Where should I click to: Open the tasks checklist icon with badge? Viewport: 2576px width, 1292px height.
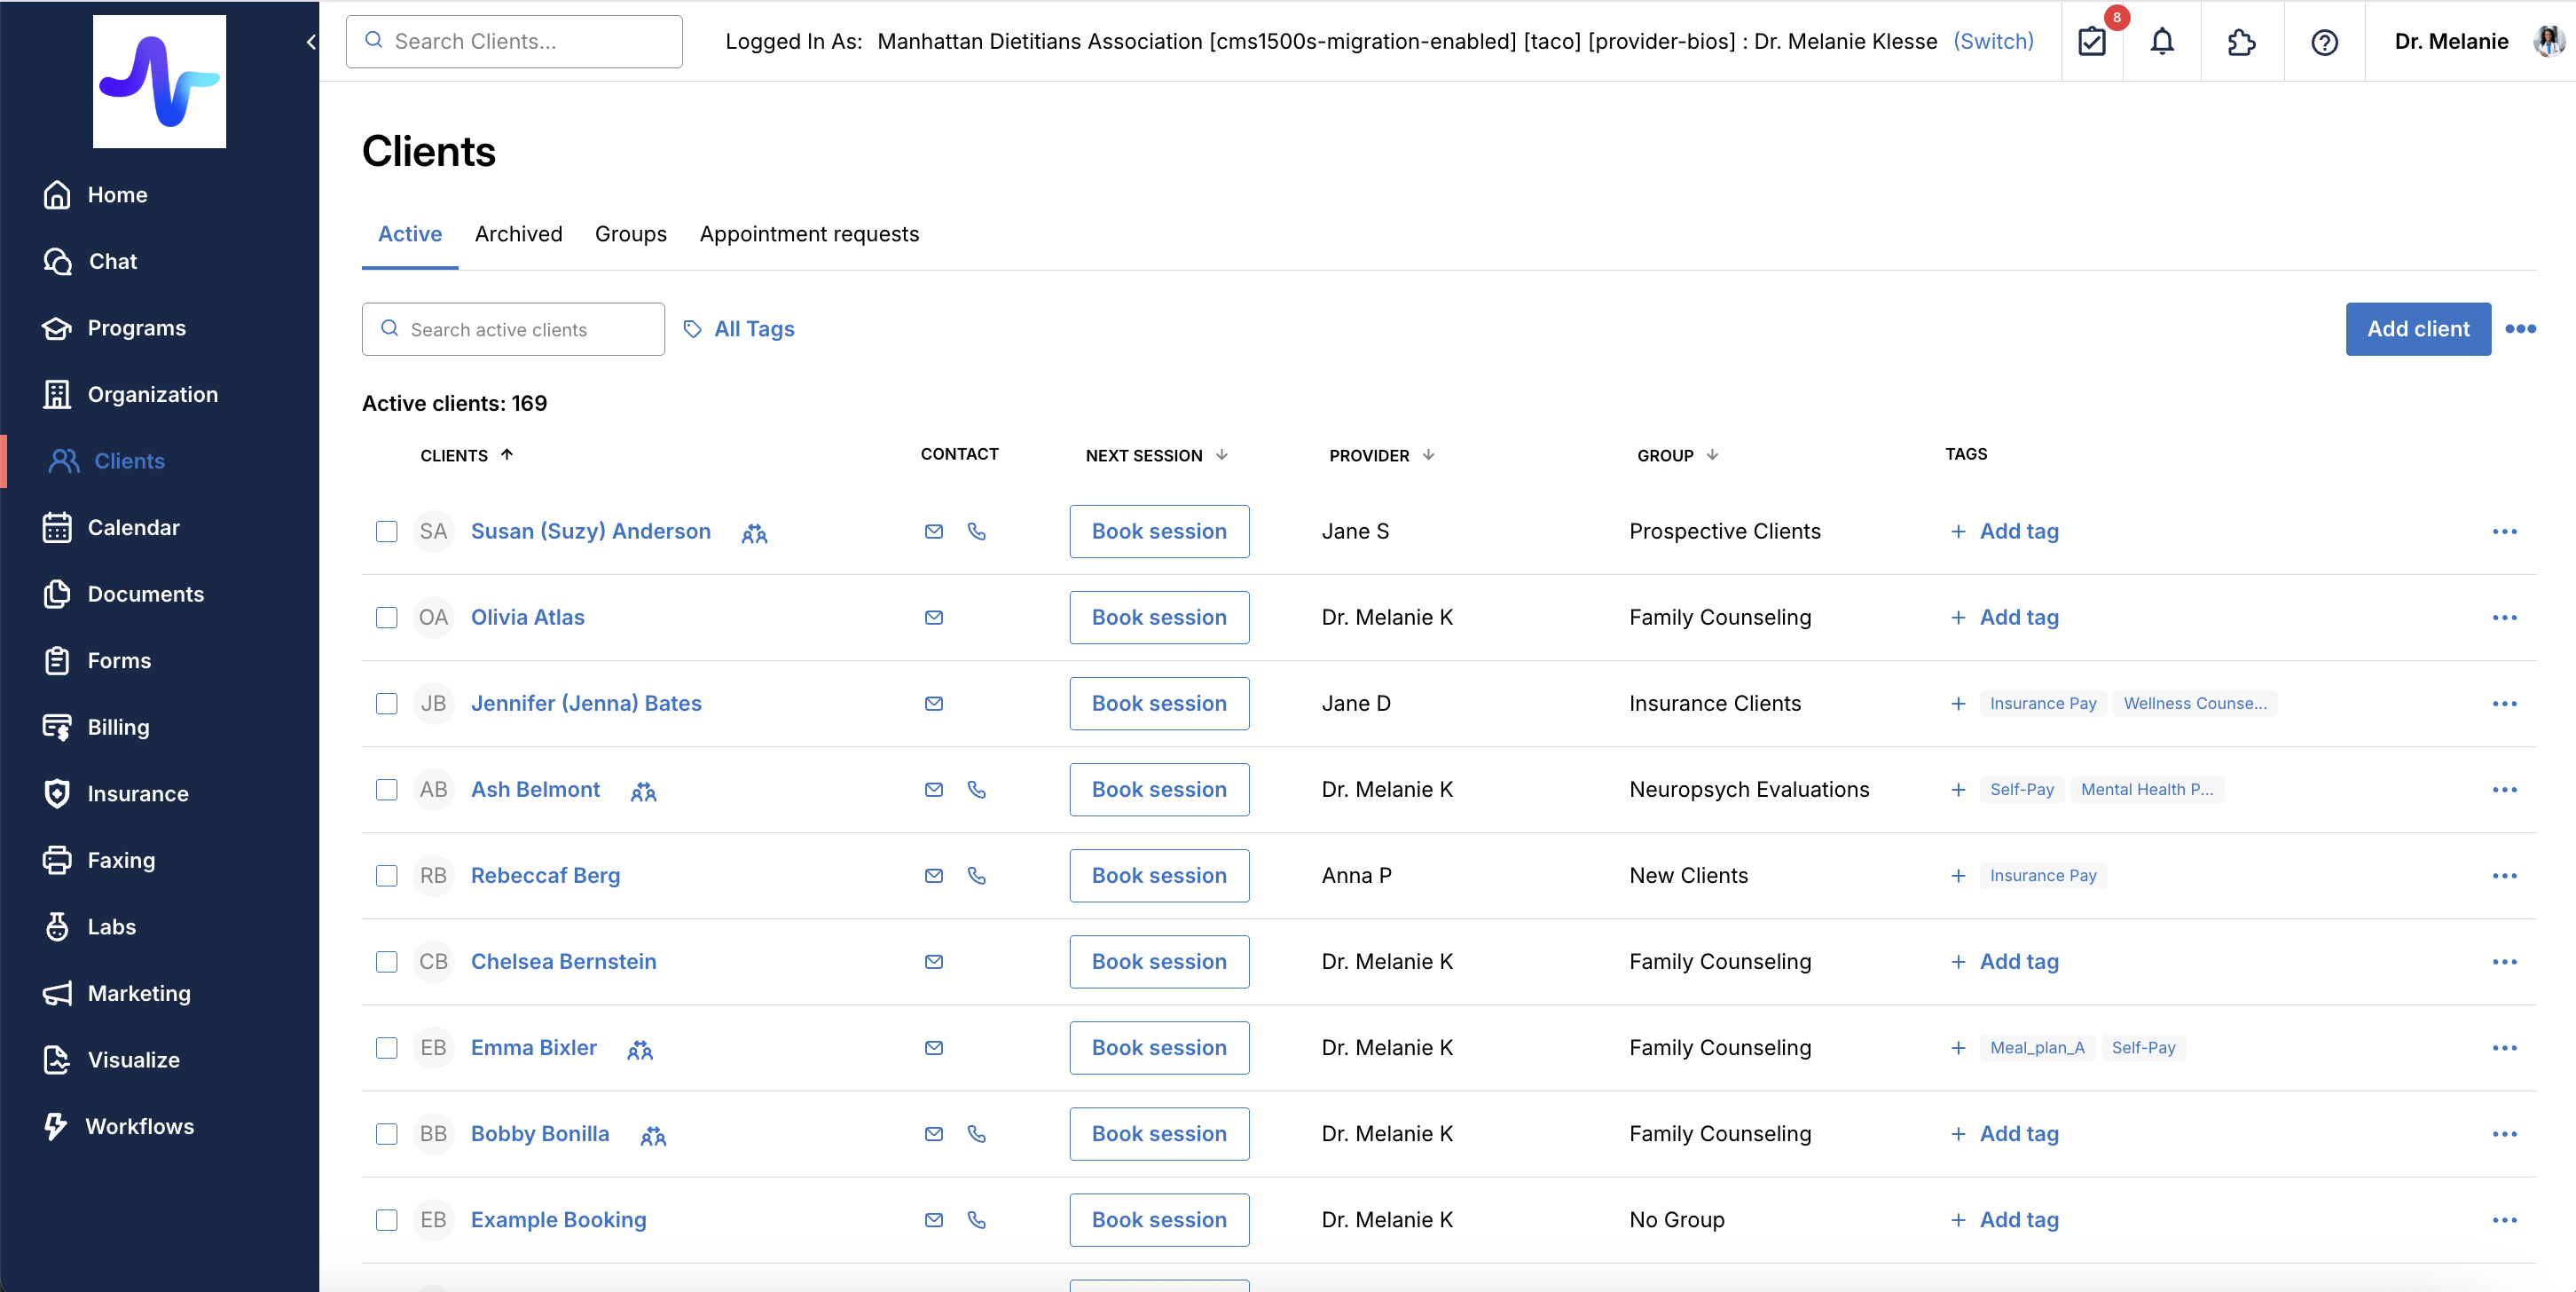tap(2091, 42)
